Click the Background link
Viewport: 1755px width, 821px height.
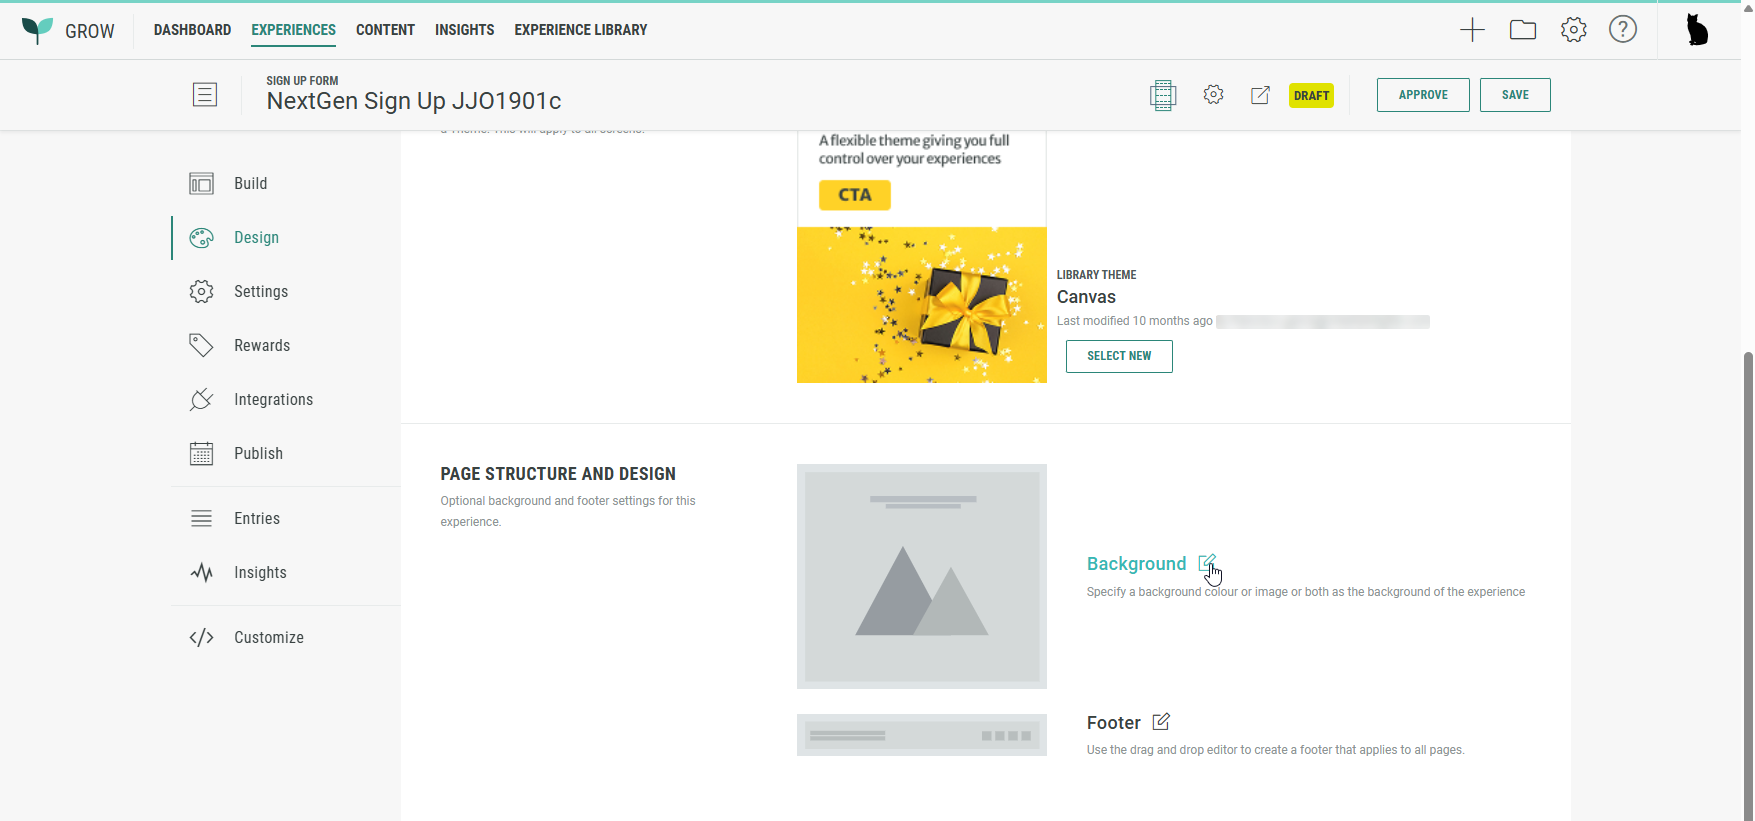tap(1136, 564)
